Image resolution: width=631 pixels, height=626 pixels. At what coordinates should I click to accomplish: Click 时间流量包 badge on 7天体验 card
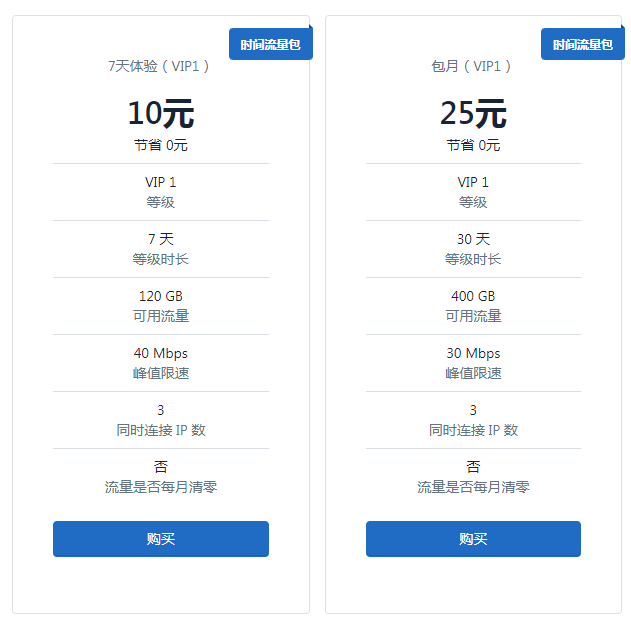pos(271,45)
